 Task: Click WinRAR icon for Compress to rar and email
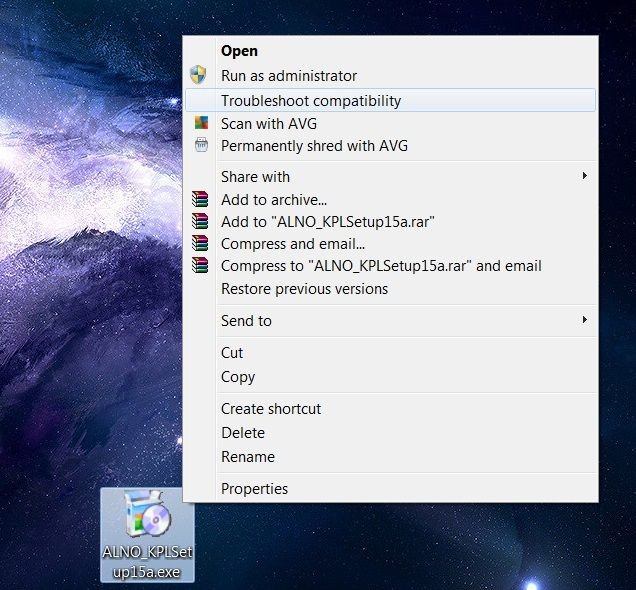pyautogui.click(x=201, y=266)
